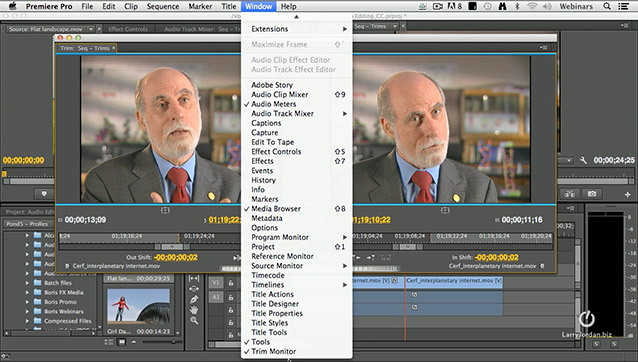Viewport: 638px width, 362px height.
Task: Click safe margins icon under left trim view
Action: (165, 210)
